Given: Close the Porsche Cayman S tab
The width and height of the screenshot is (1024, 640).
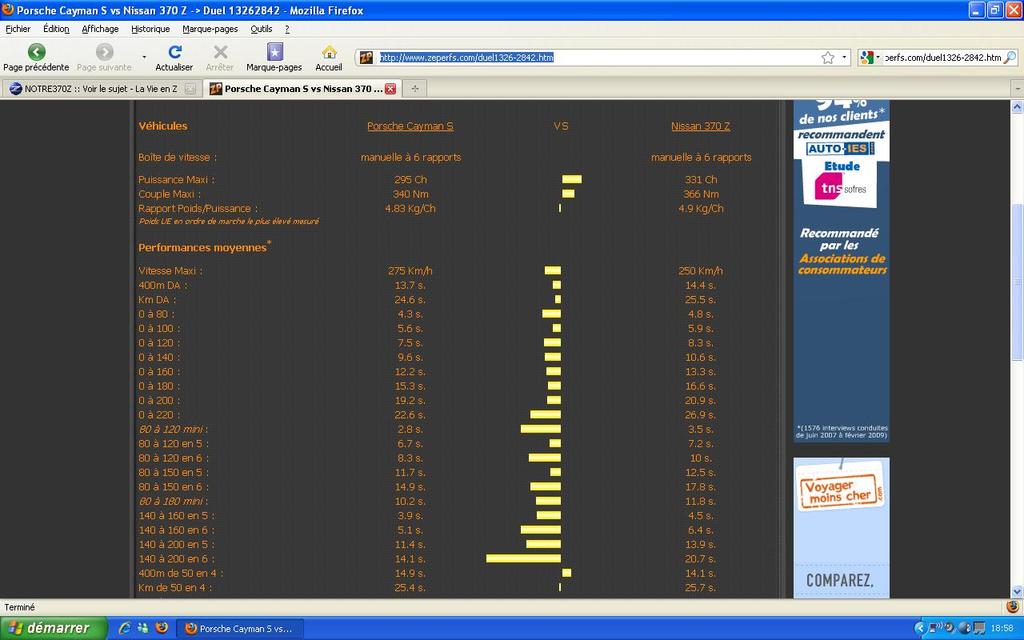Looking at the screenshot, I should (x=390, y=89).
